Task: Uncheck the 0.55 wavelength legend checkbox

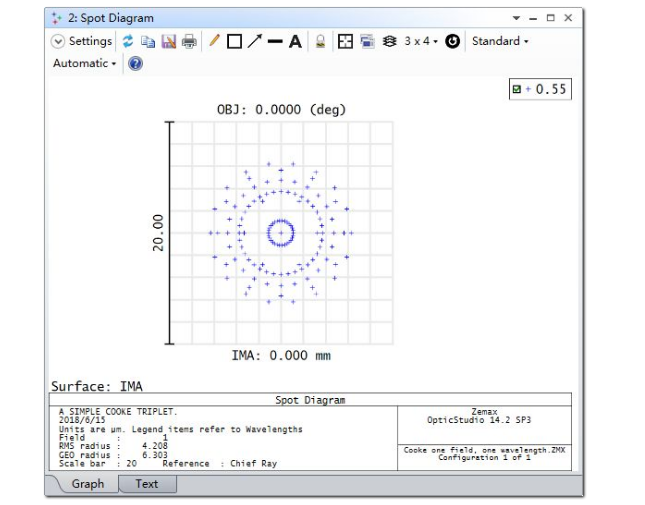Action: click(x=517, y=89)
